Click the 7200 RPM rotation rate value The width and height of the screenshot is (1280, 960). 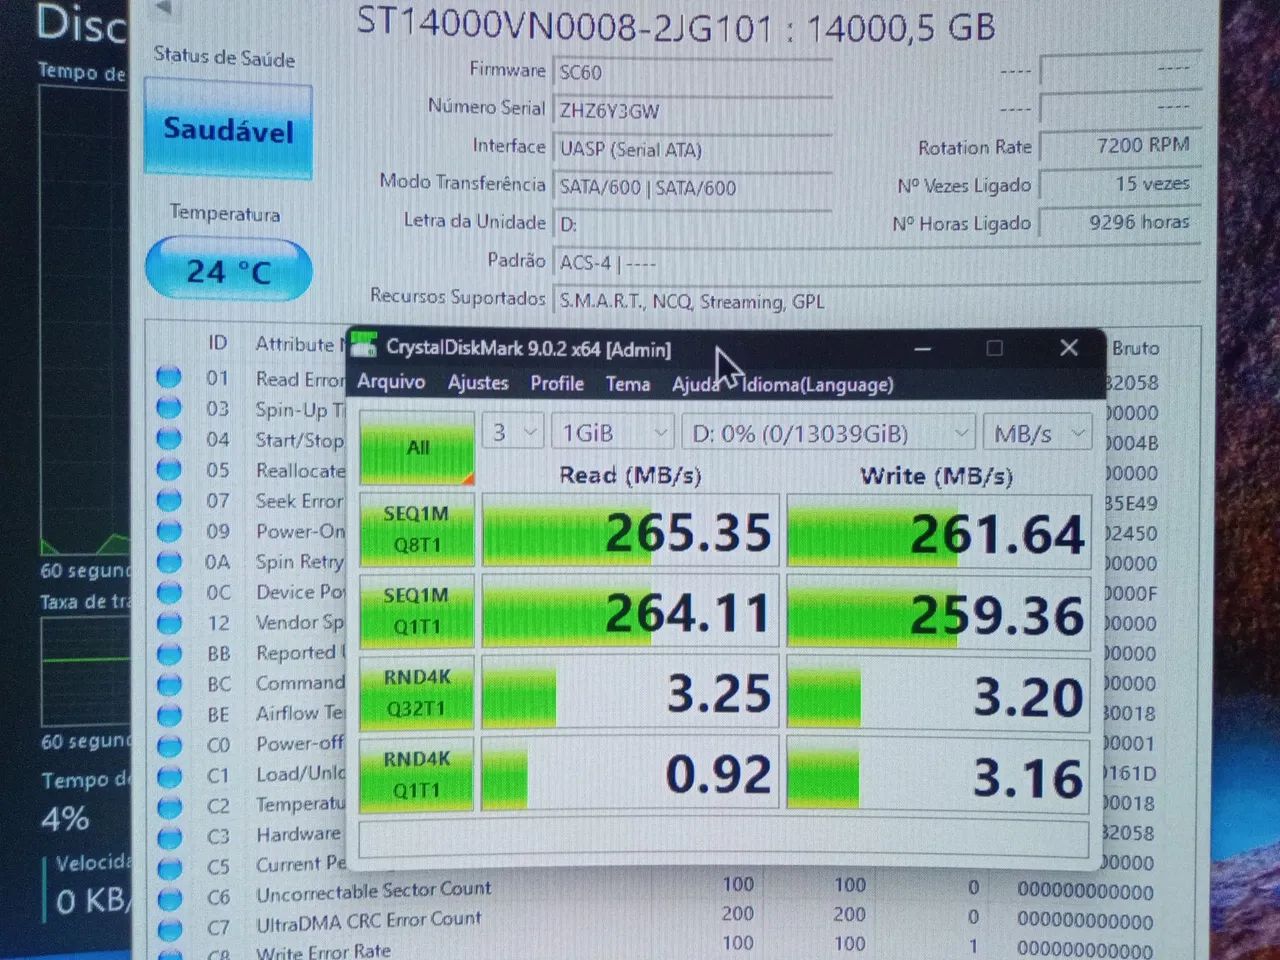(1120, 146)
